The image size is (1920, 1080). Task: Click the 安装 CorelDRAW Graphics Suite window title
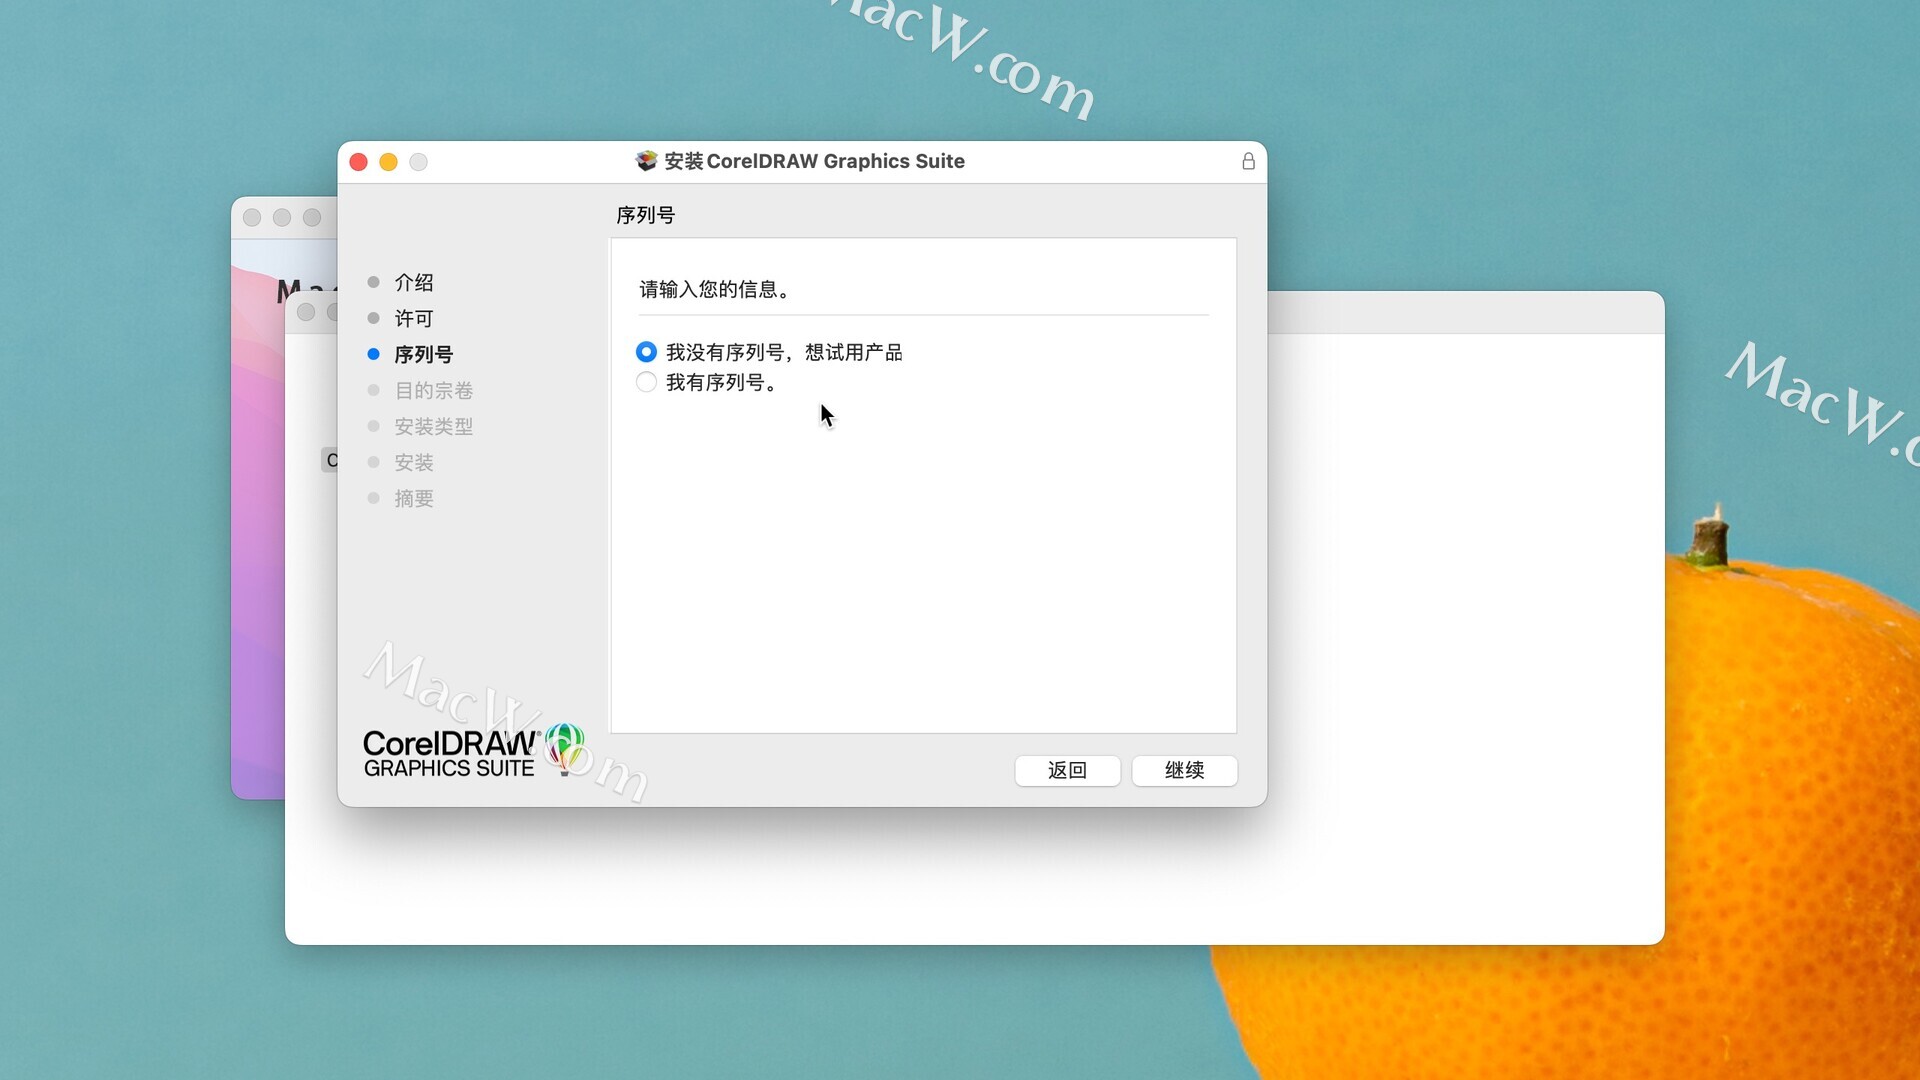[814, 161]
